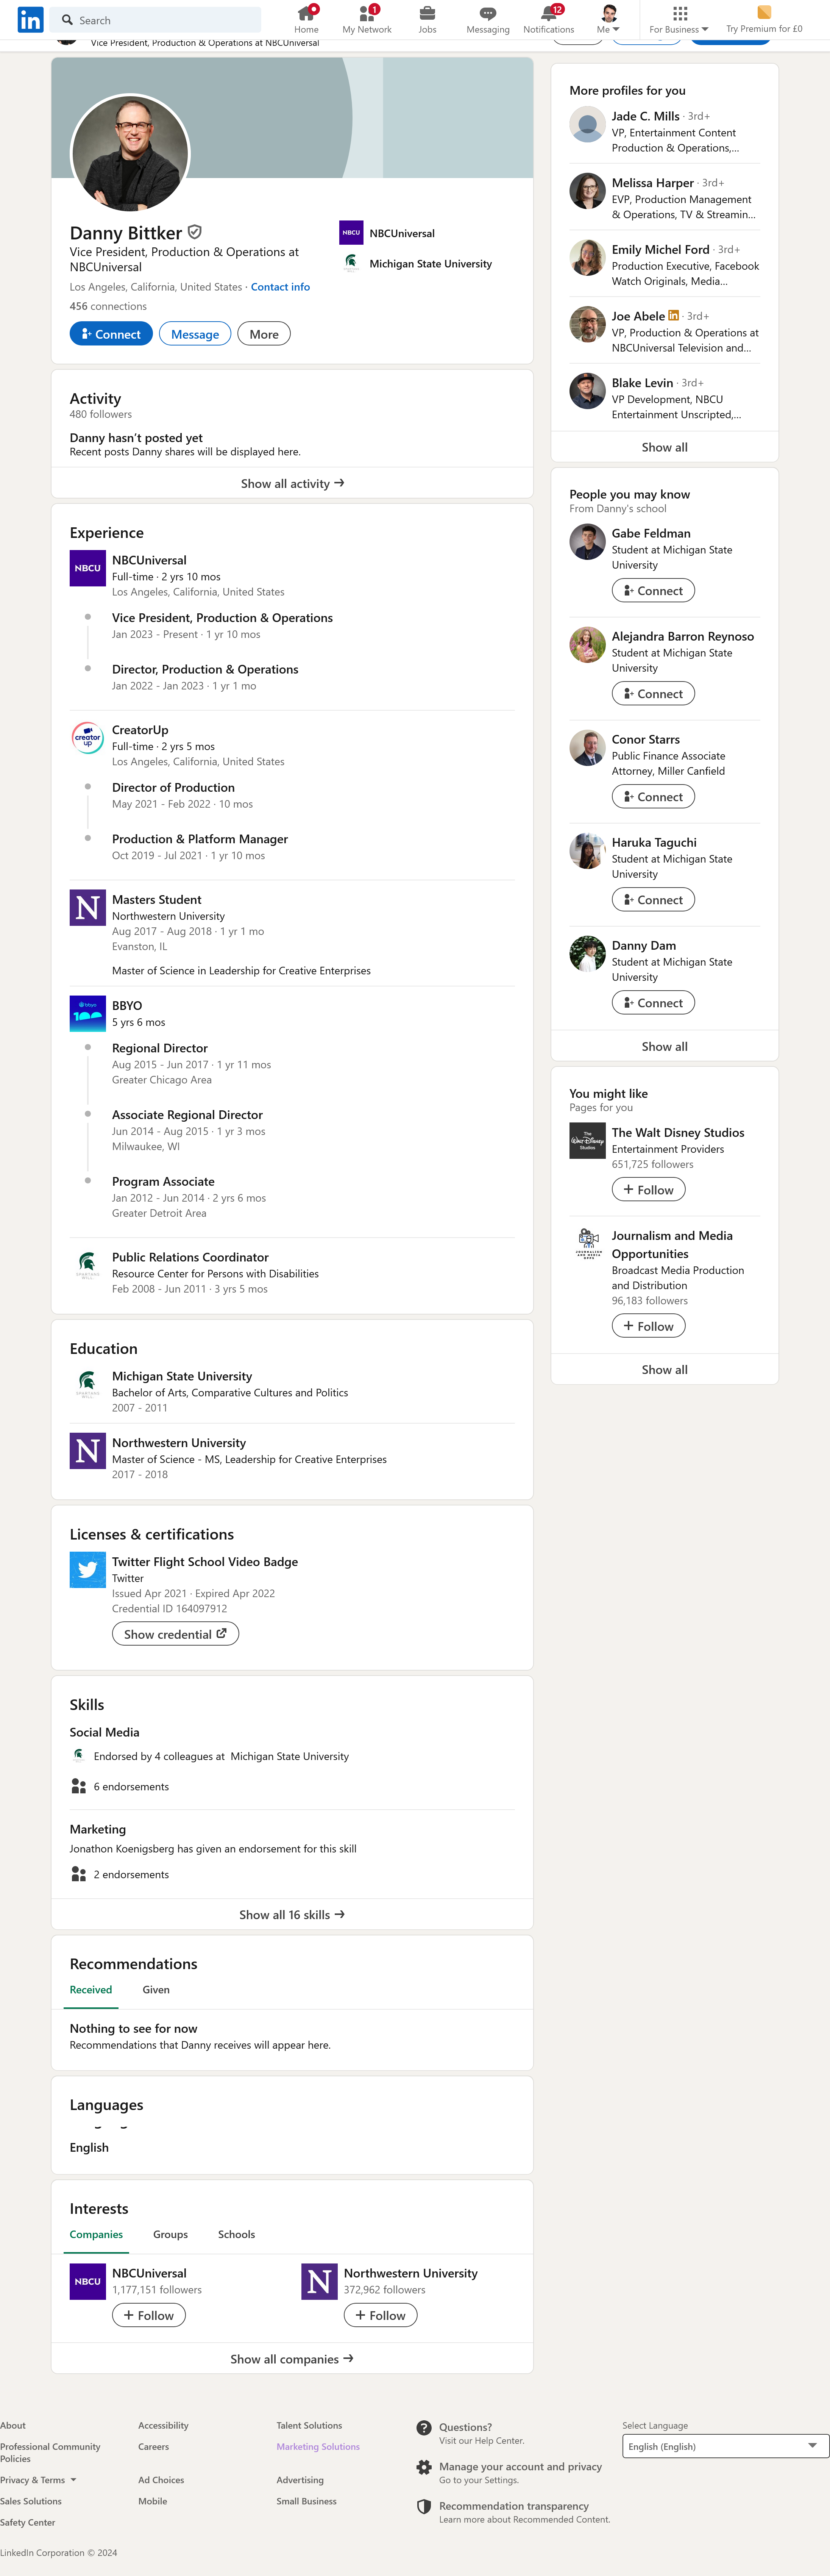Viewport: 830px width, 2576px height.
Task: Click BBYO company logo
Action: click(x=88, y=1013)
